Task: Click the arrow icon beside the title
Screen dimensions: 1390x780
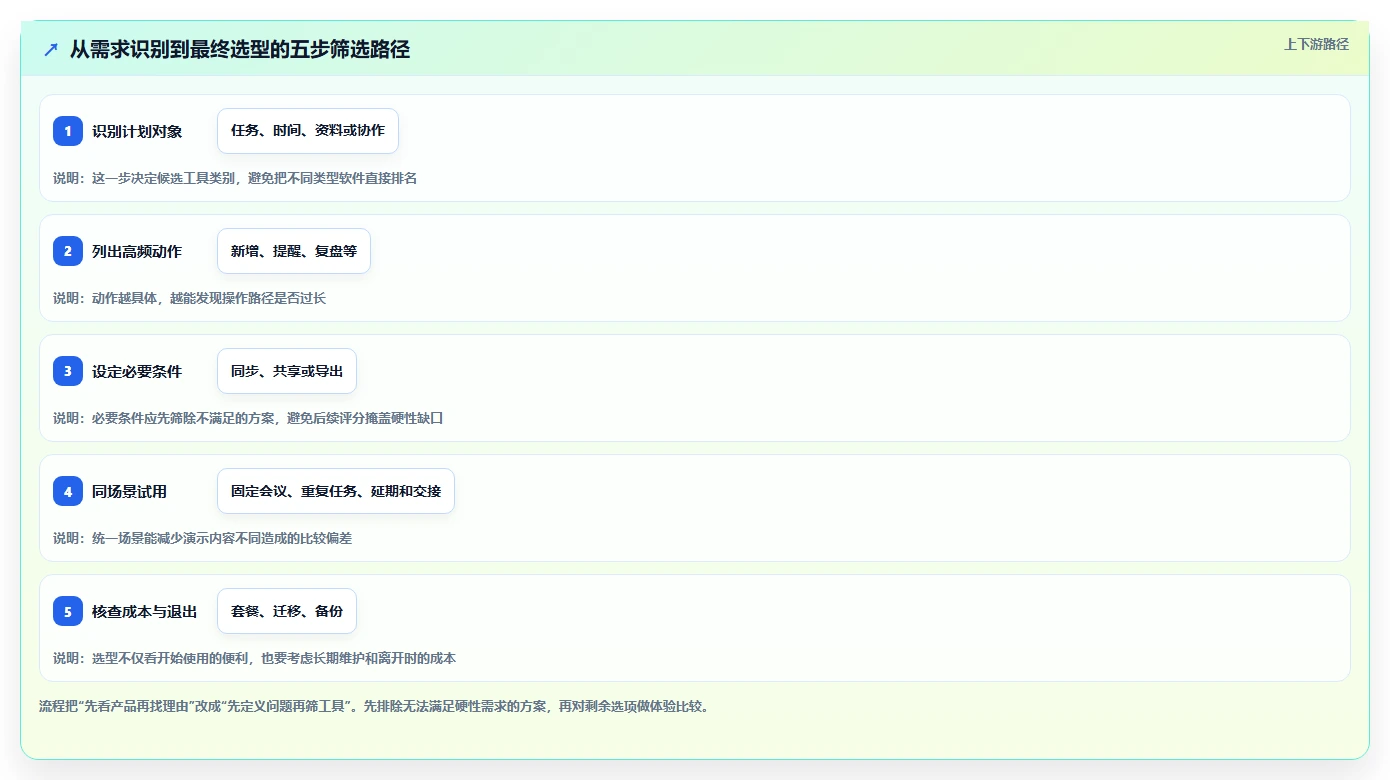Action: pos(51,49)
